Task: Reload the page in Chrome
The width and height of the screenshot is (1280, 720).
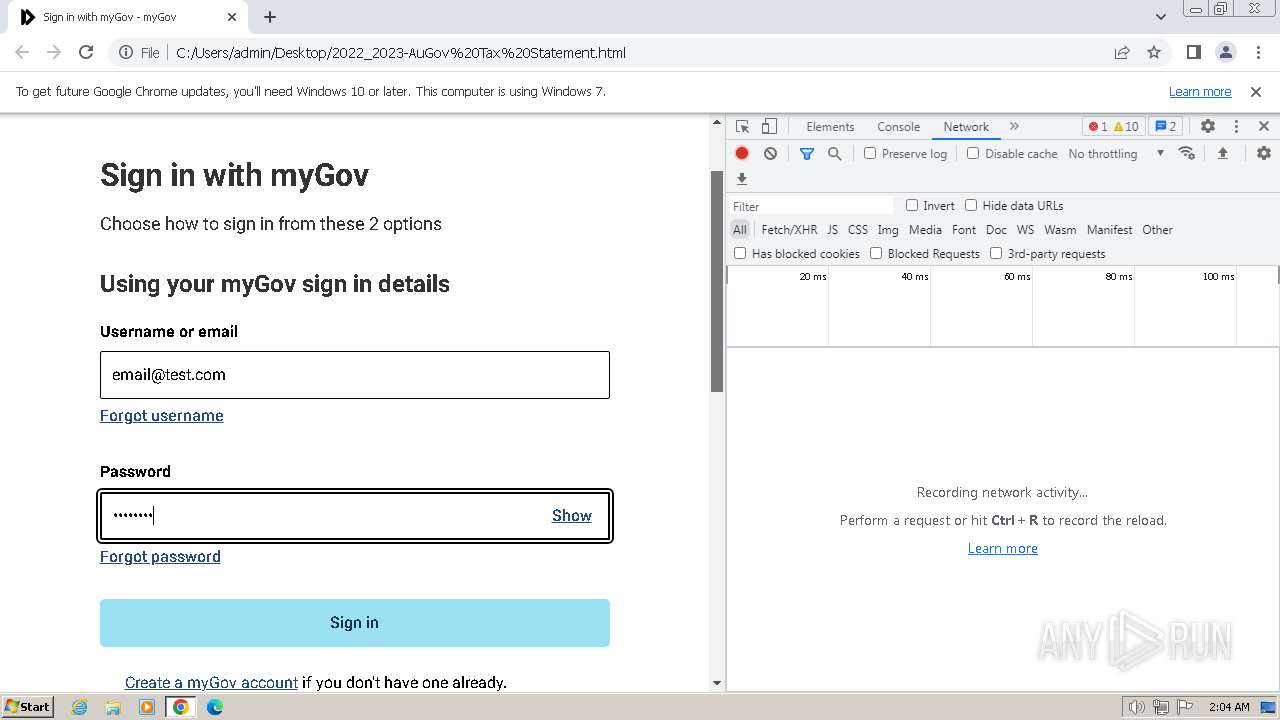Action: click(86, 53)
